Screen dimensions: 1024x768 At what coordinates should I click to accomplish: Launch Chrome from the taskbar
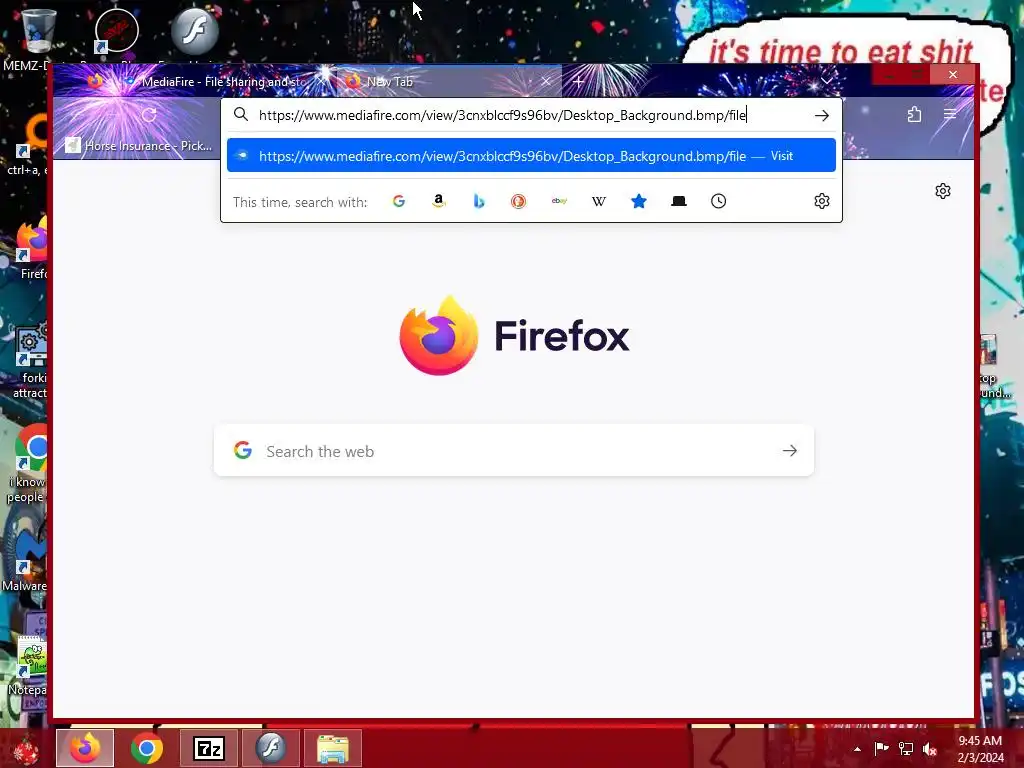click(x=147, y=748)
